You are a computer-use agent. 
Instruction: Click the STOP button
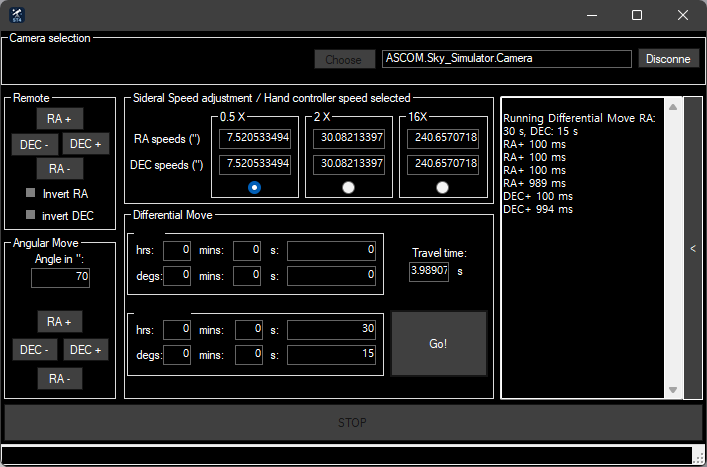(353, 422)
